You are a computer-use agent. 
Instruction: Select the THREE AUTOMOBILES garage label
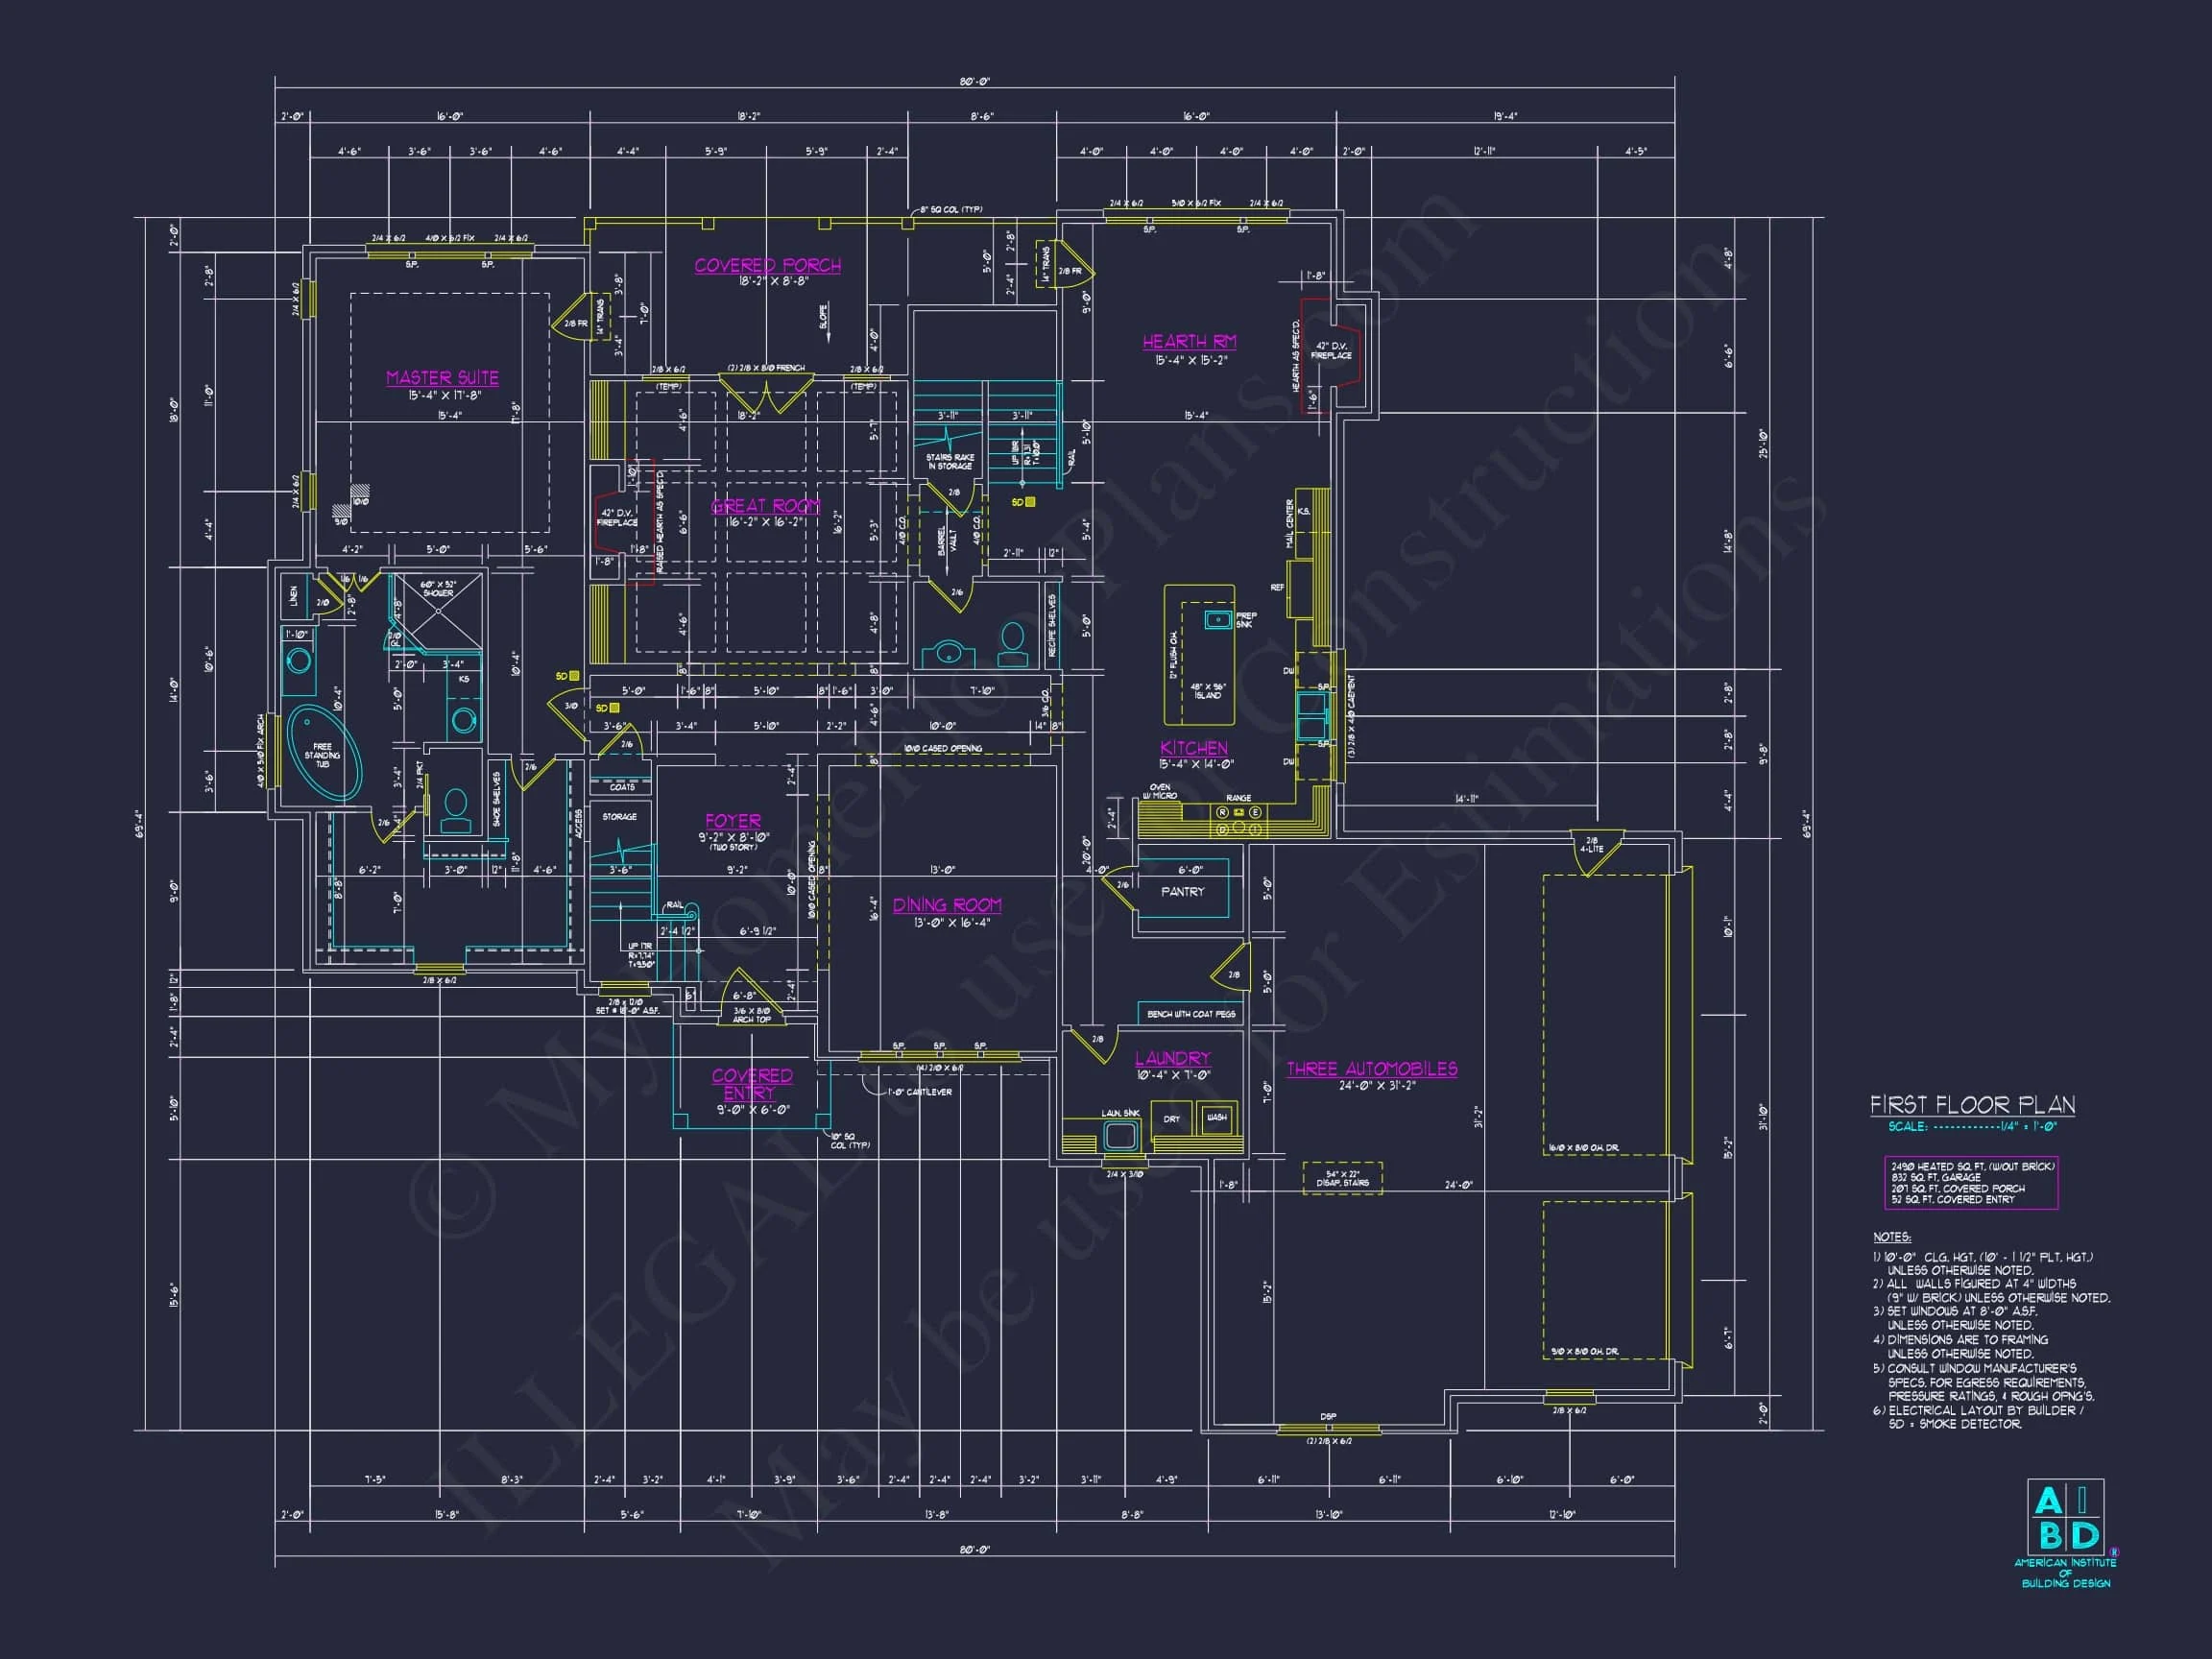(1371, 1069)
